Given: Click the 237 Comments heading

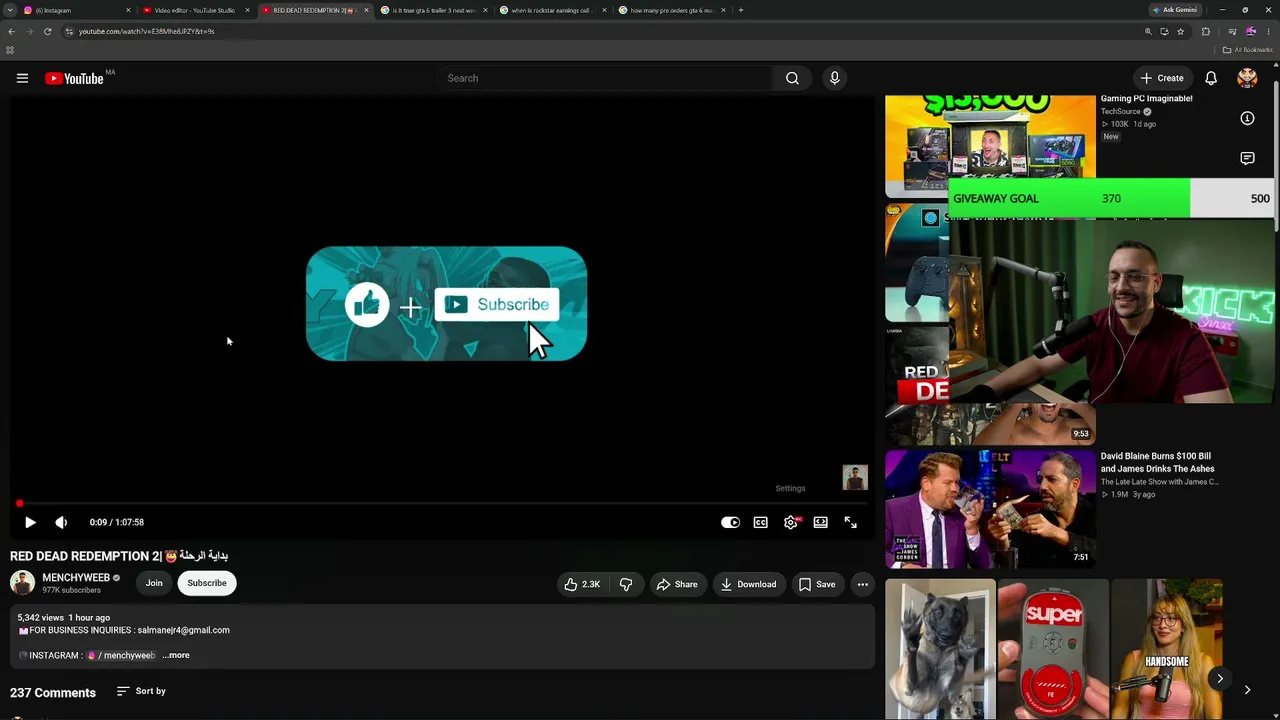Looking at the screenshot, I should [53, 692].
